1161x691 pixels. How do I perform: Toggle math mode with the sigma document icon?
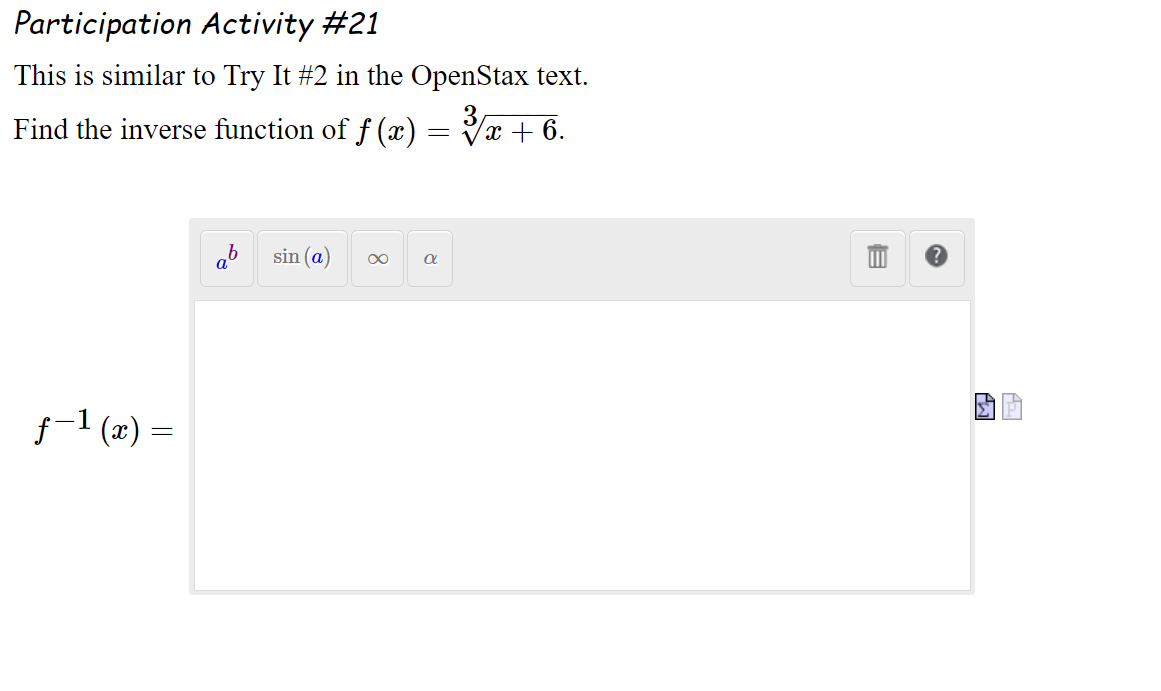tap(985, 406)
